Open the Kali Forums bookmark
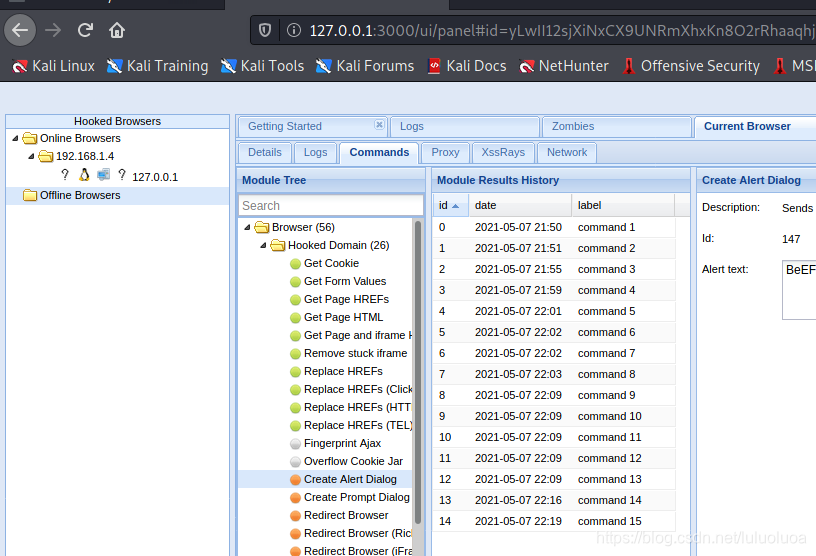The height and width of the screenshot is (556, 816). tap(365, 66)
